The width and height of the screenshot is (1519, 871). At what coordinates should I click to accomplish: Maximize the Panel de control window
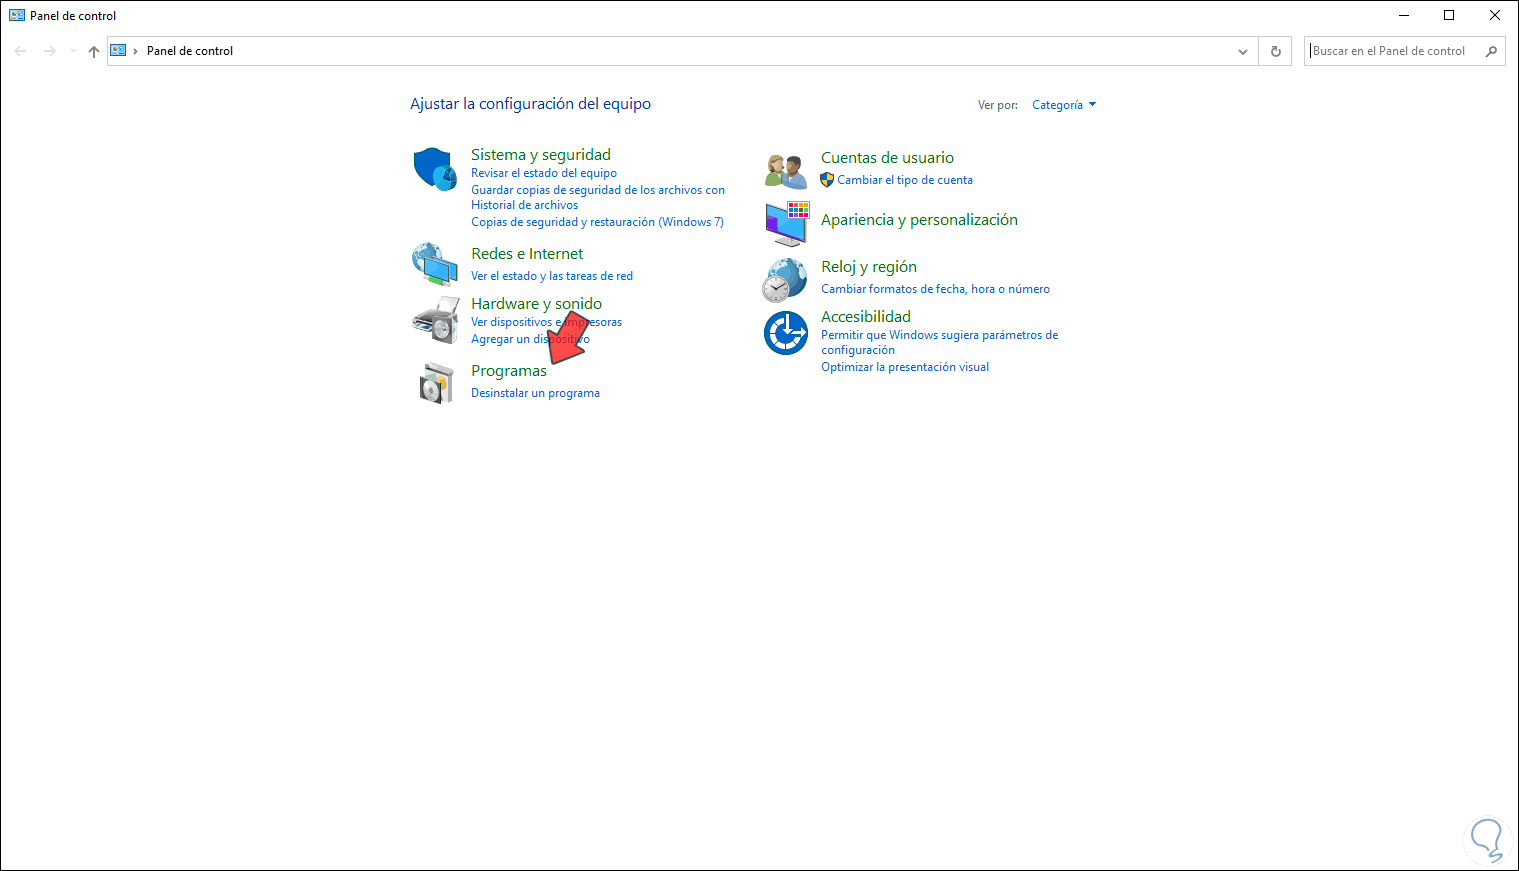pos(1449,15)
